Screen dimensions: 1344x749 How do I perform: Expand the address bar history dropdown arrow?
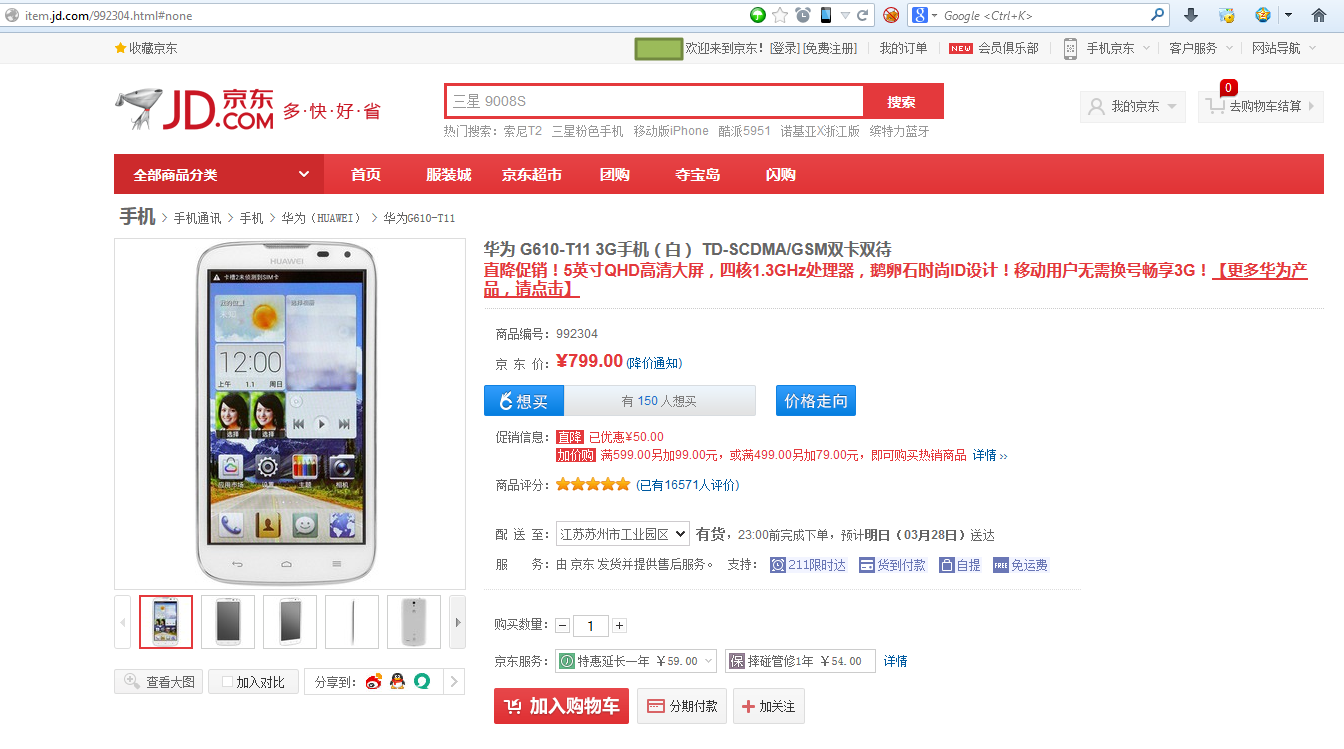[x=845, y=15]
